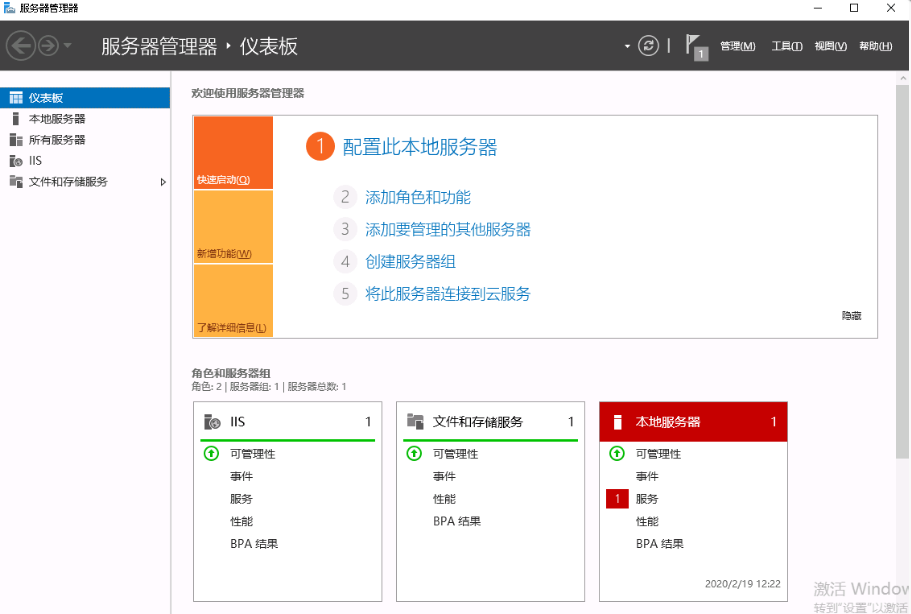This screenshot has width=911, height=614.
Task: Open dropdown arrow beside refresh icon
Action: [x=628, y=46]
